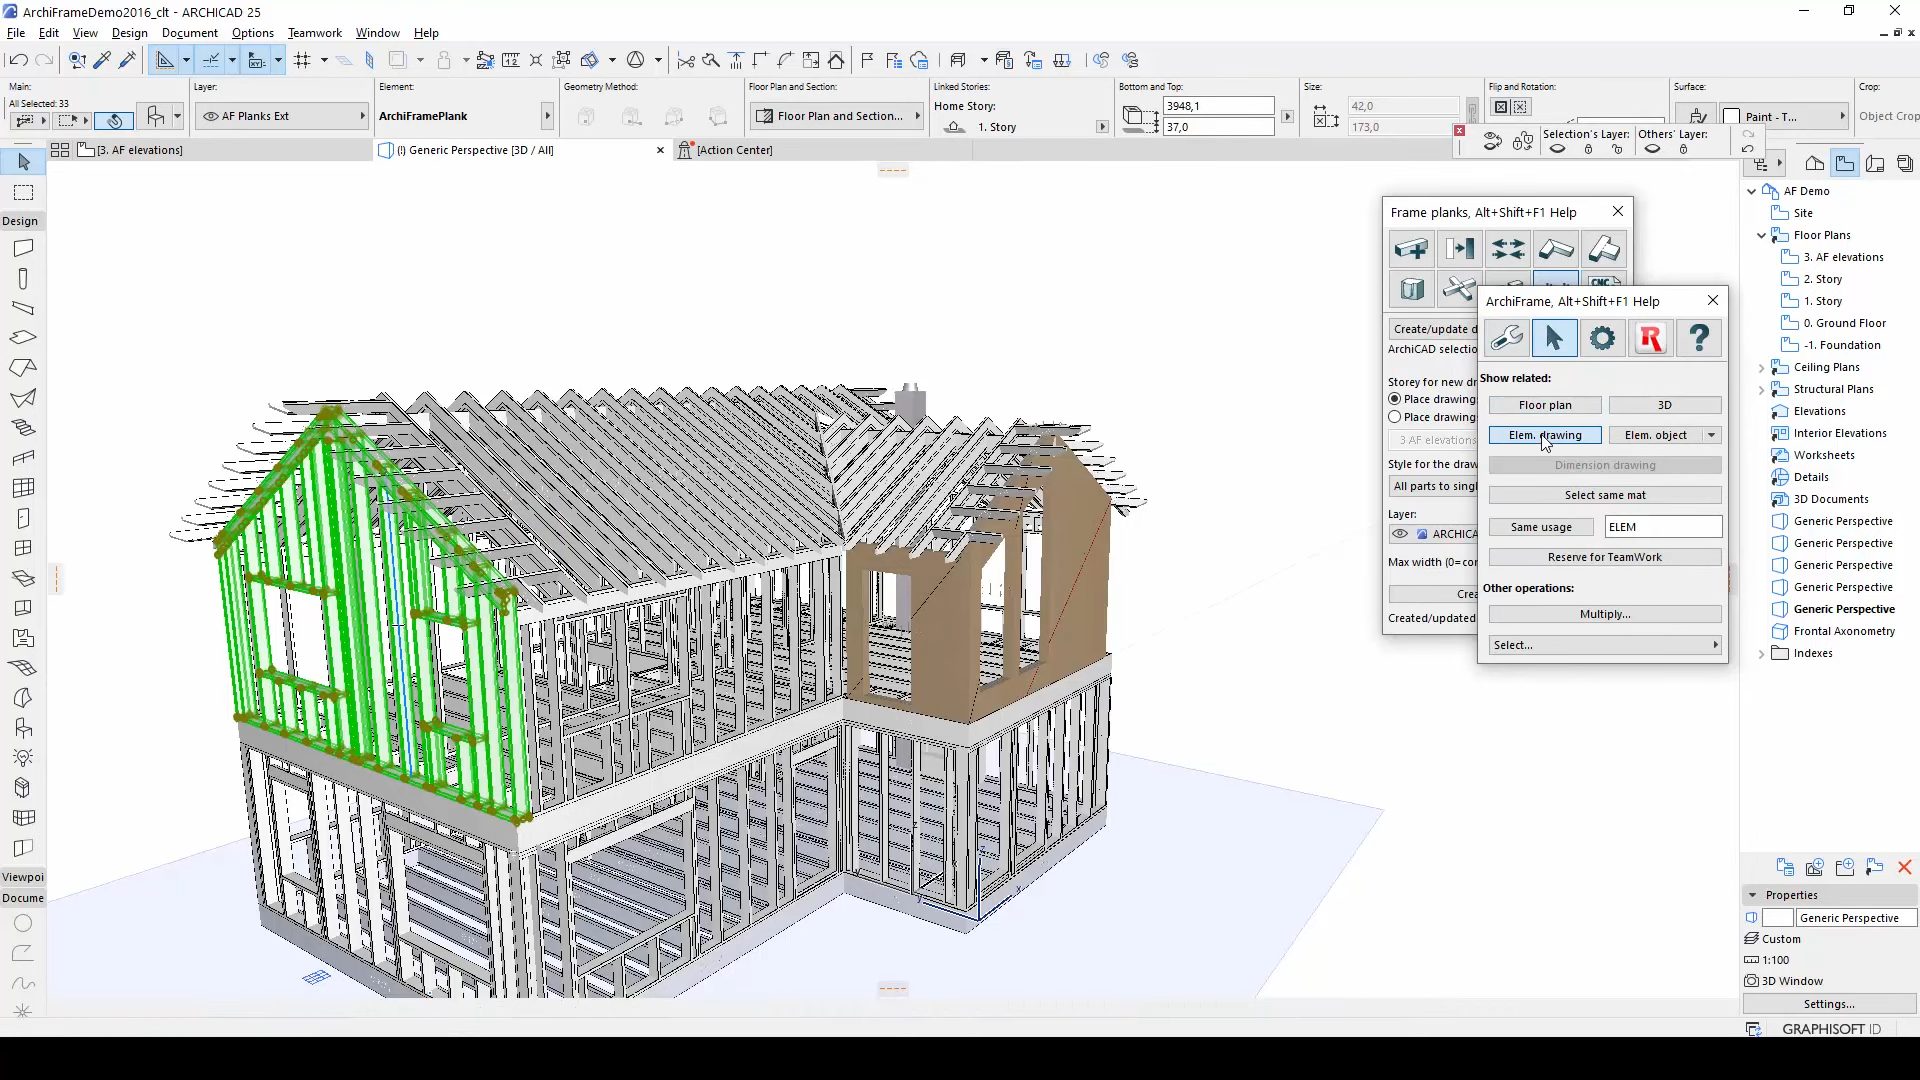
Task: Select the ArchiFrame red R icon
Action: pos(1651,340)
